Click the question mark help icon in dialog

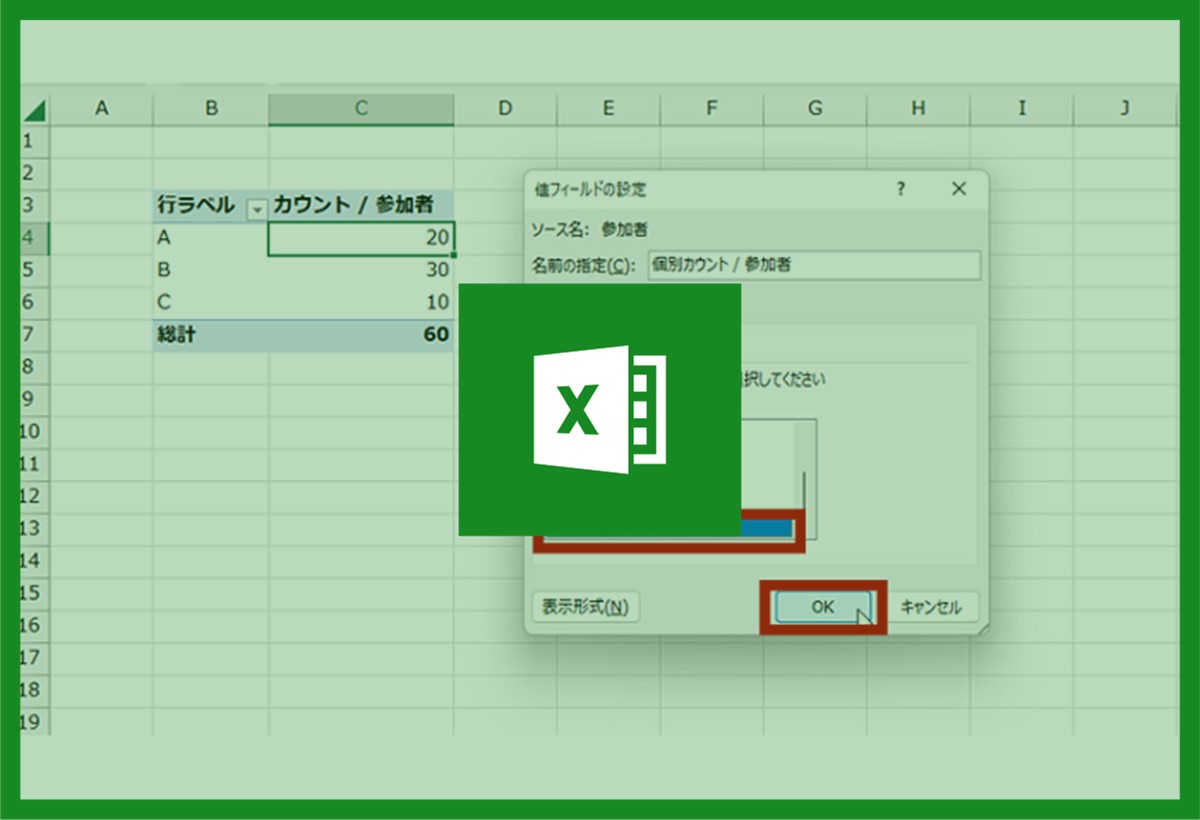(901, 189)
